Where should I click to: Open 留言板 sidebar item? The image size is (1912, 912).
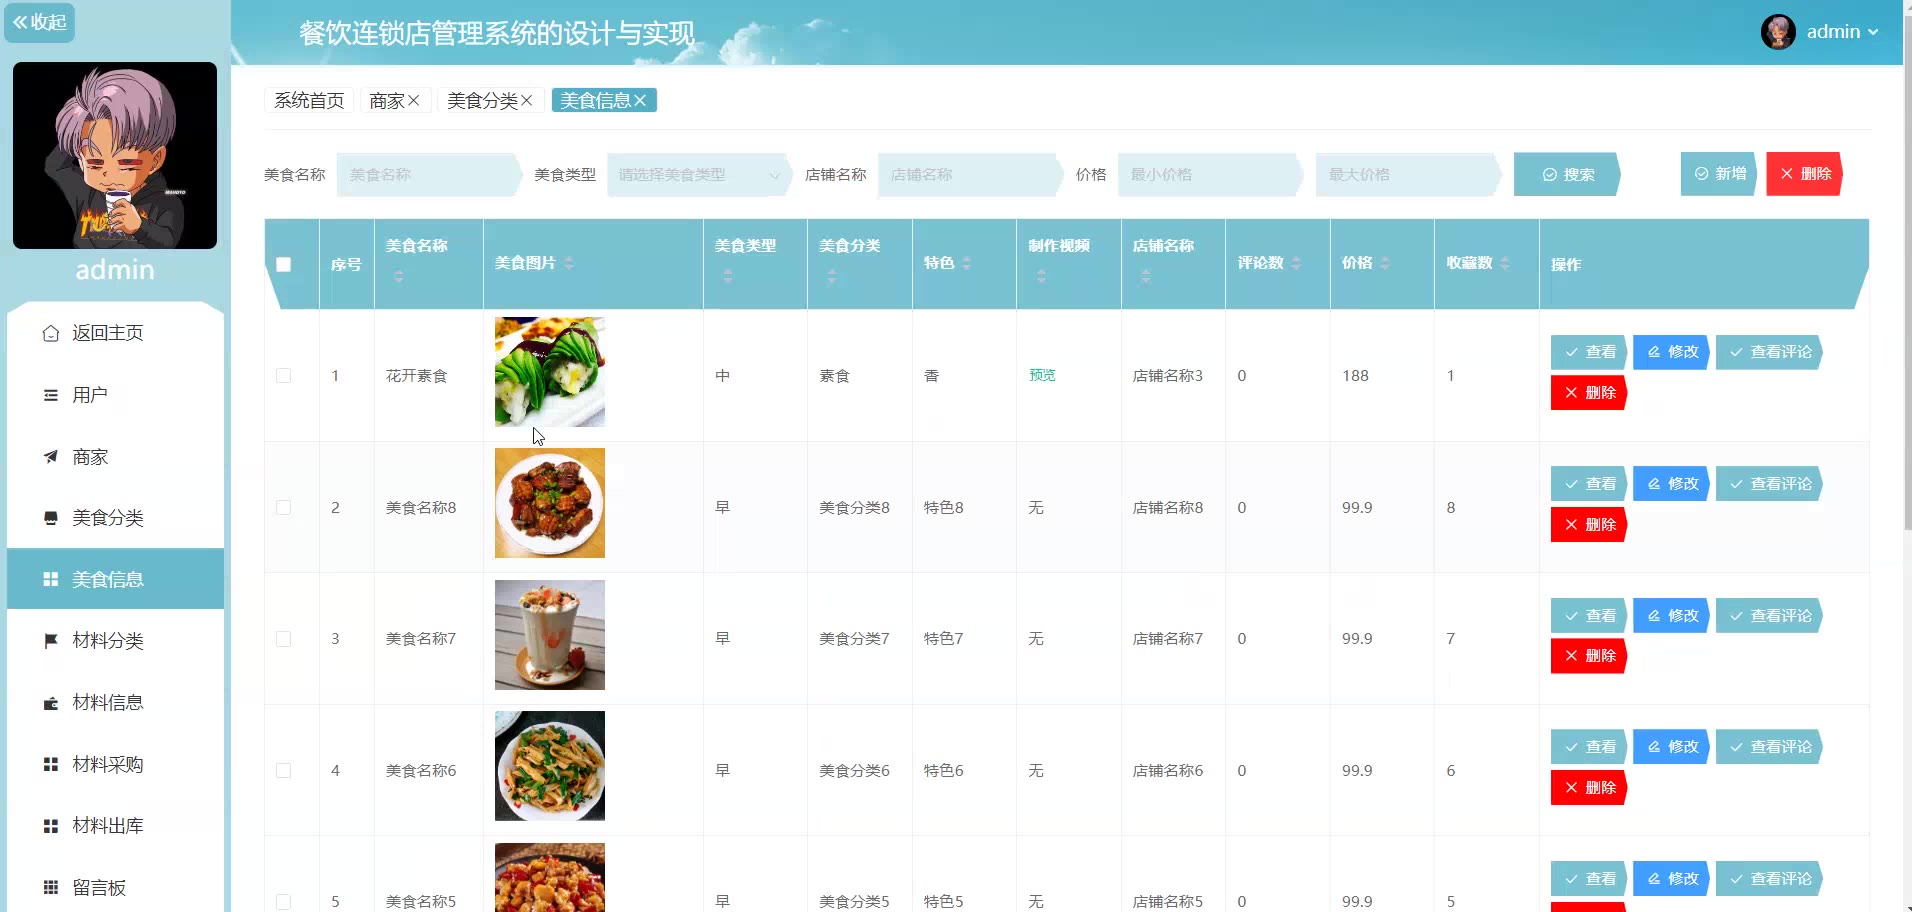pos(115,887)
